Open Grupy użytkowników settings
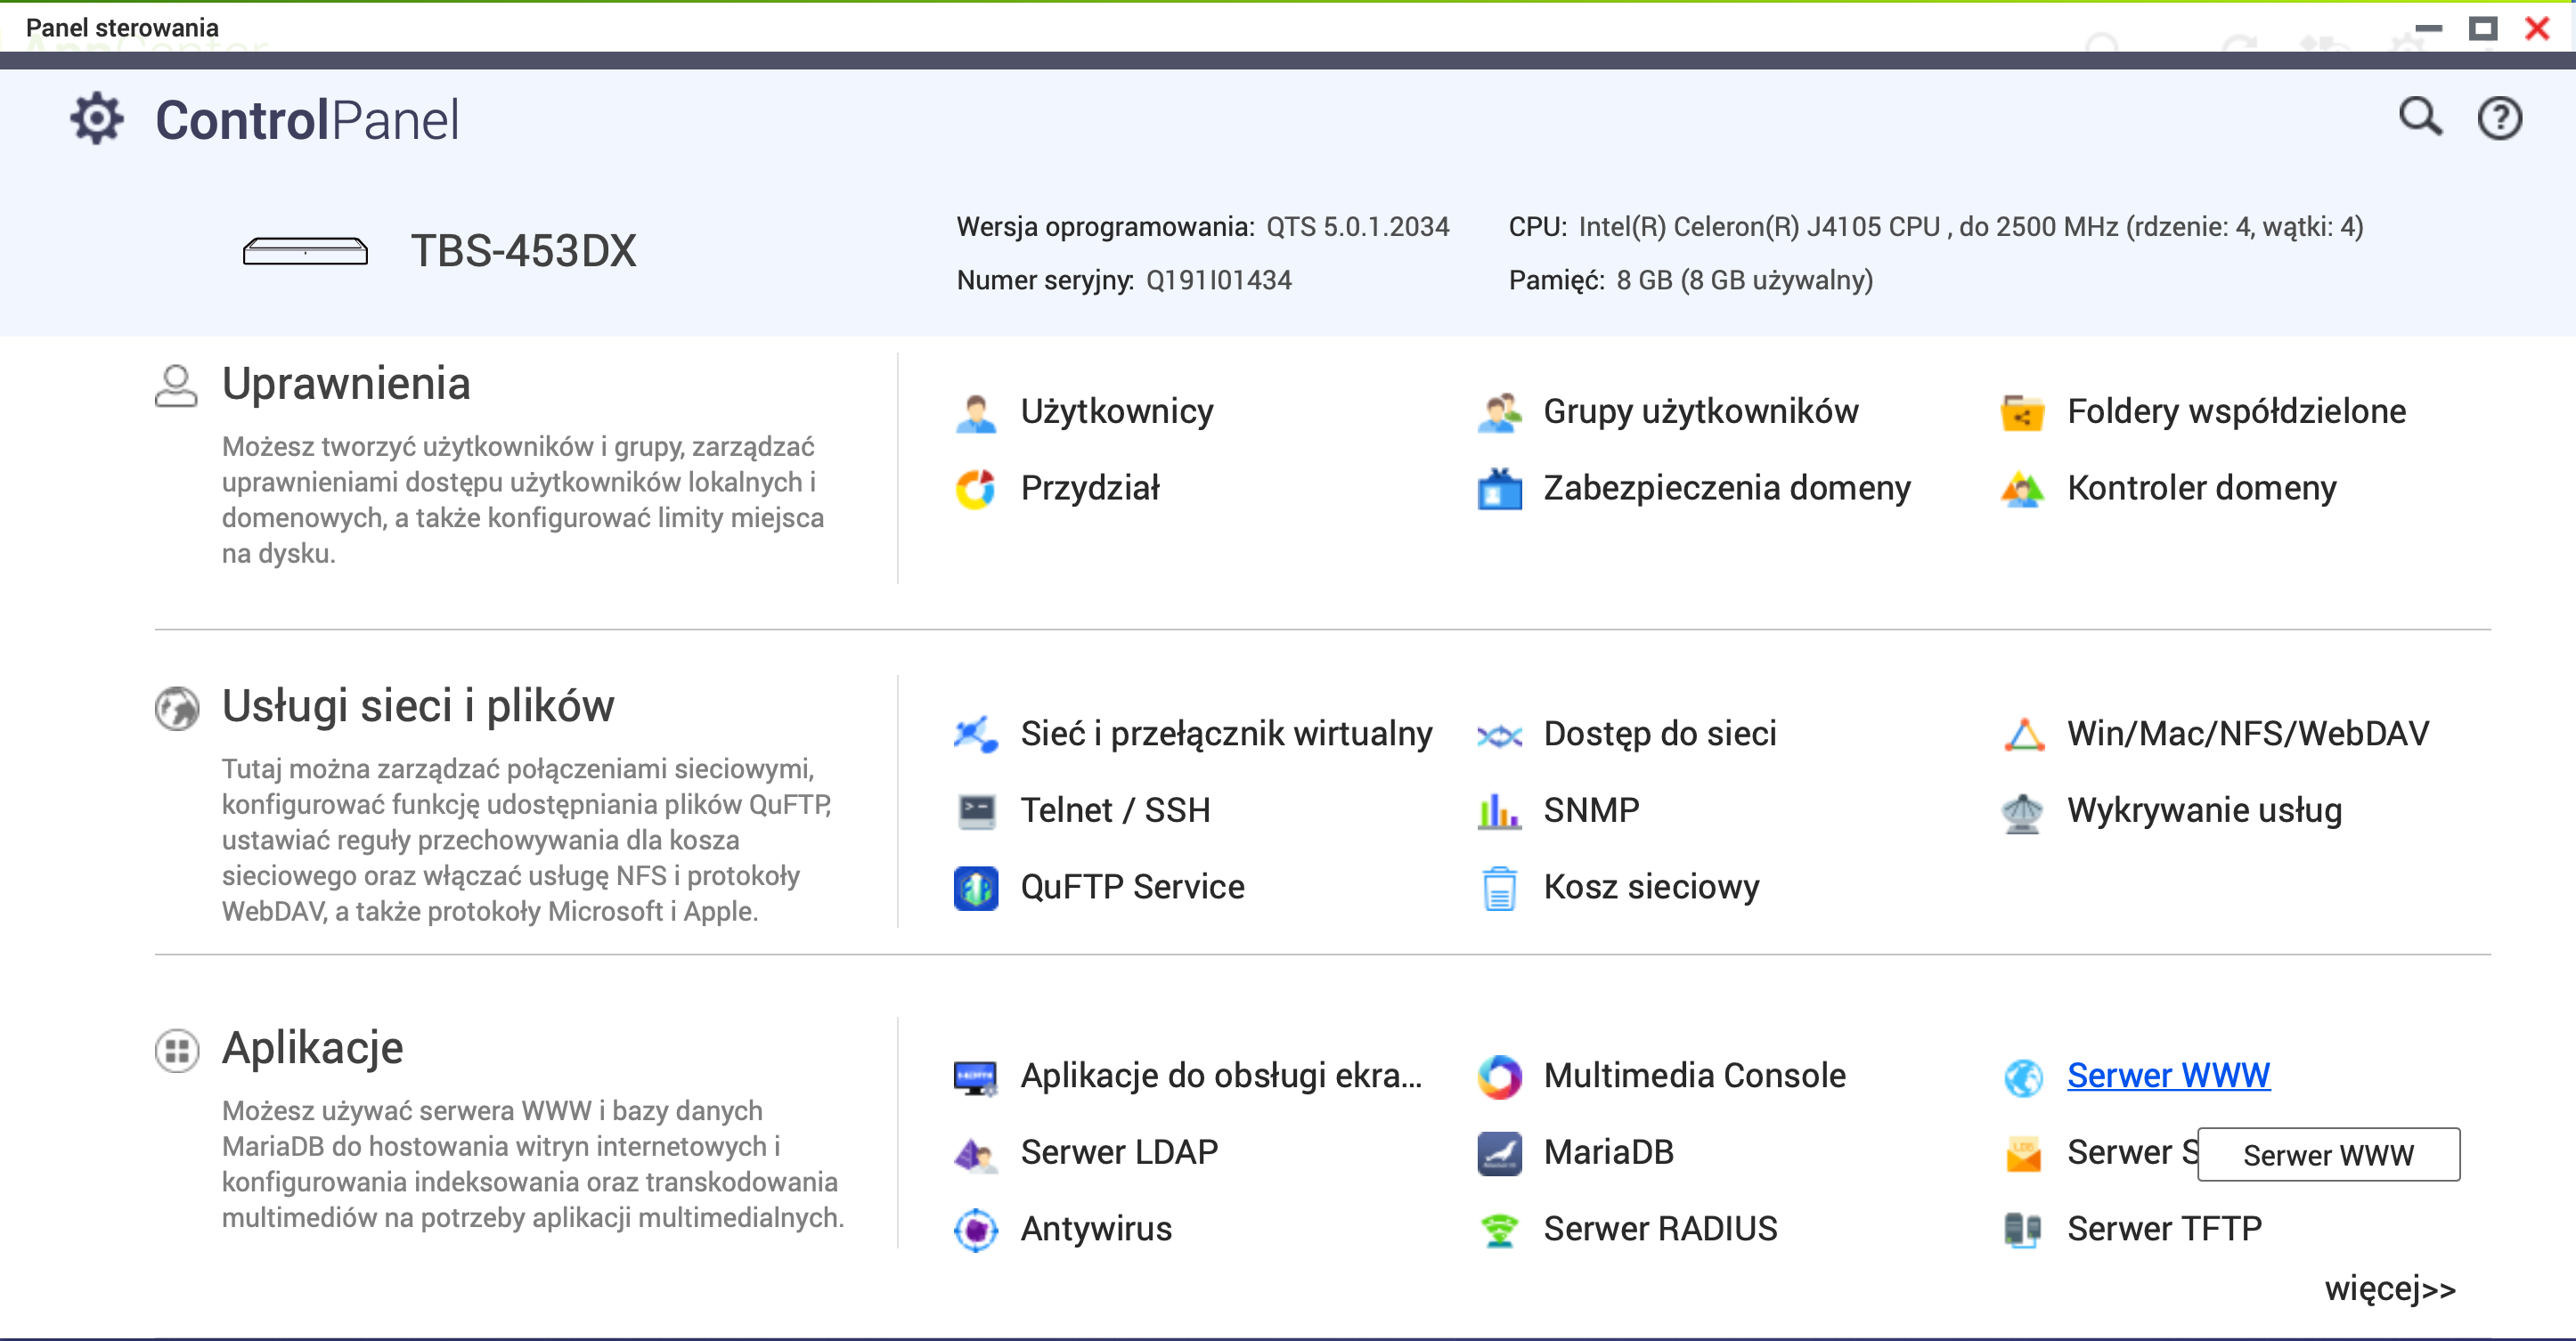 tap(1700, 412)
